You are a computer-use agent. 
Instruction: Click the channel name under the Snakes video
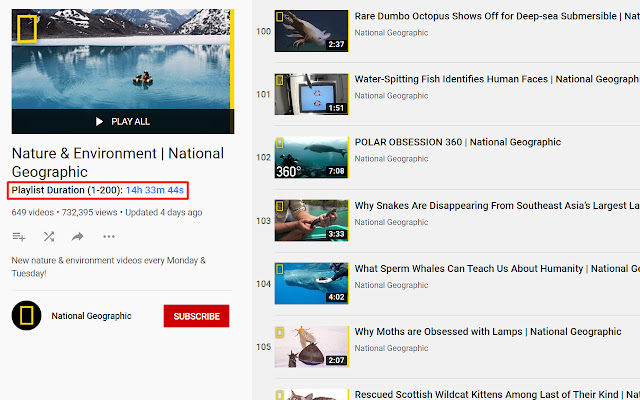[x=391, y=222]
